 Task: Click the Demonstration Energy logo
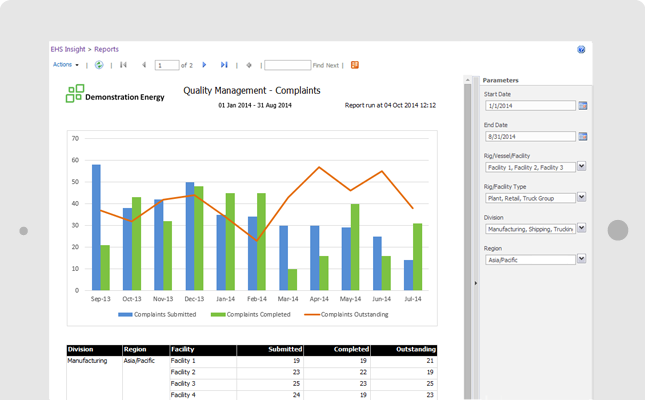115,93
